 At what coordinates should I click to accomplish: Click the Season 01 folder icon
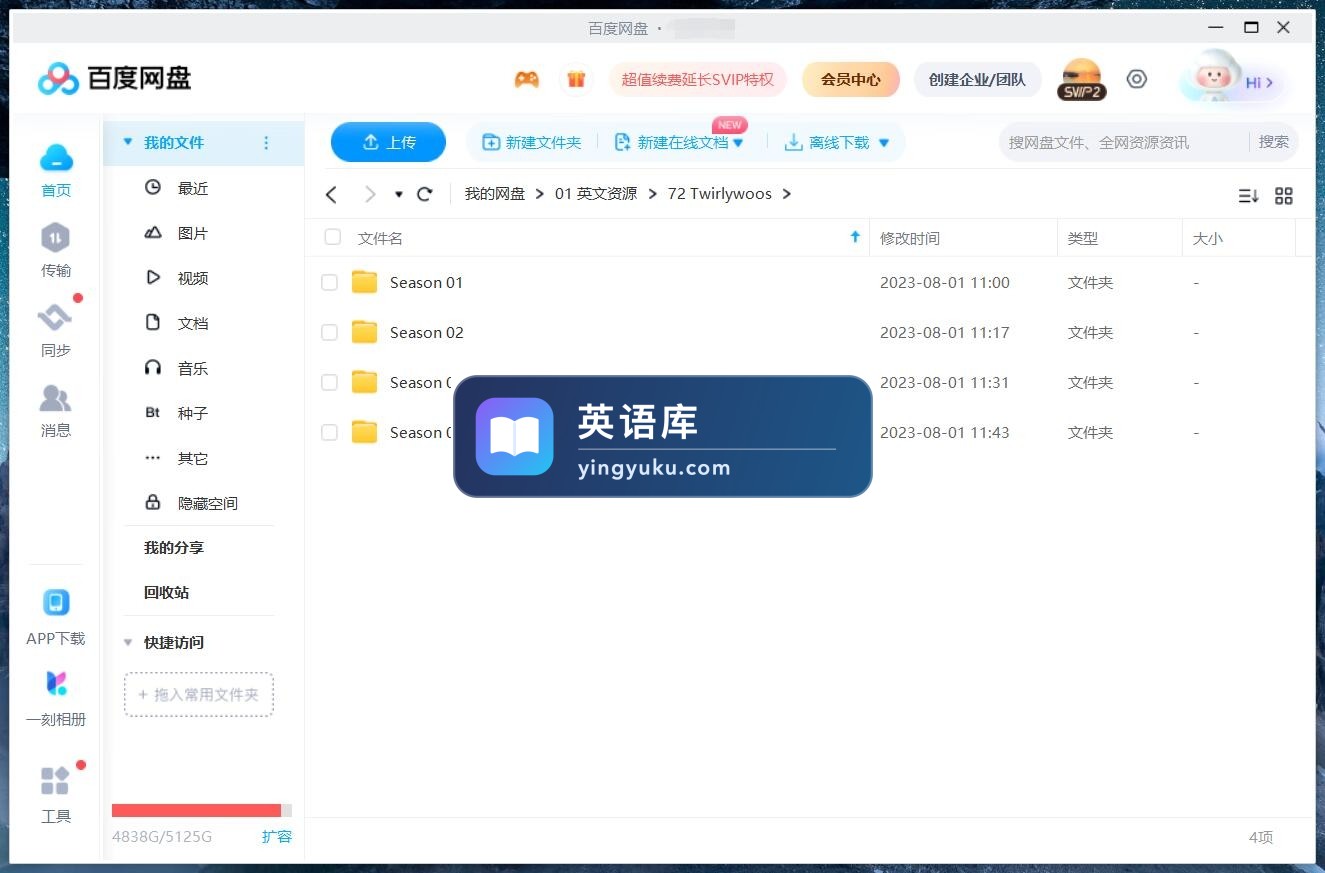point(365,282)
